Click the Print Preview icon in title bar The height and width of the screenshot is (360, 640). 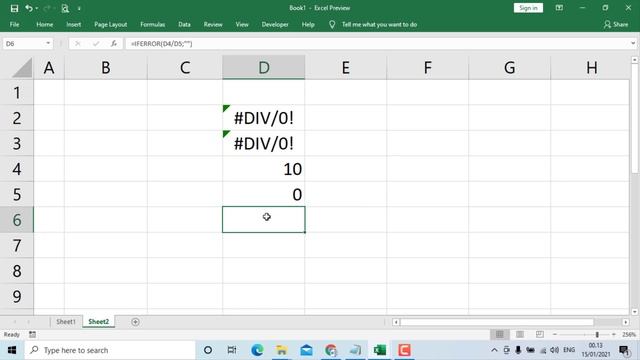65,8
